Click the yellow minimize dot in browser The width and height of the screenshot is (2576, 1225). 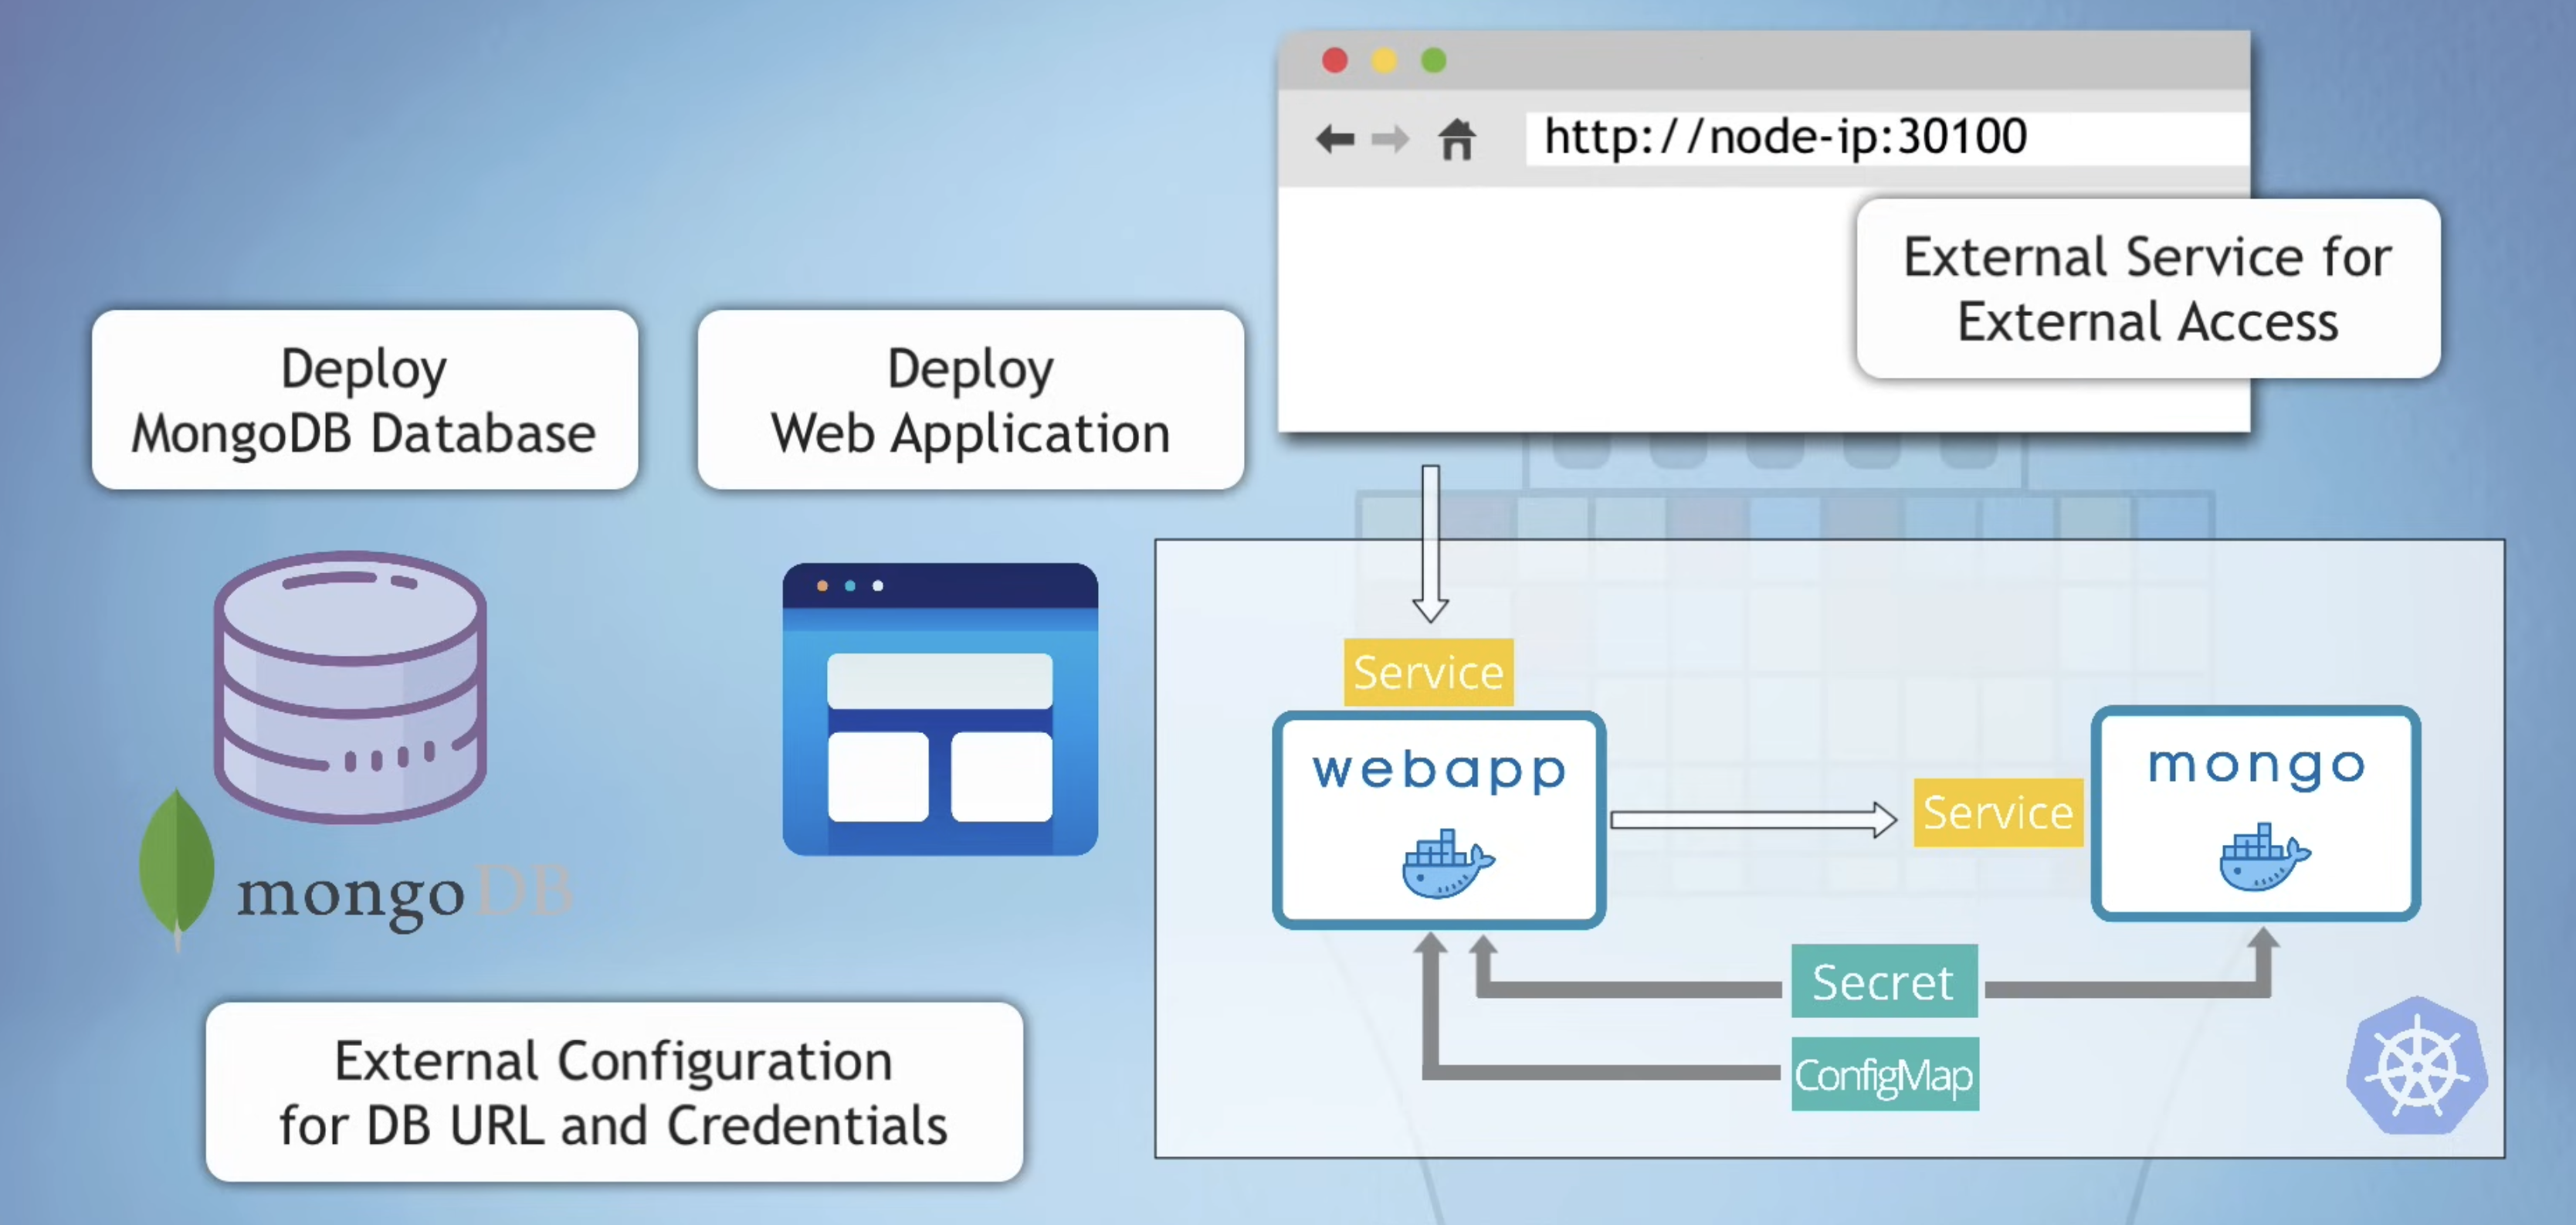1384,61
